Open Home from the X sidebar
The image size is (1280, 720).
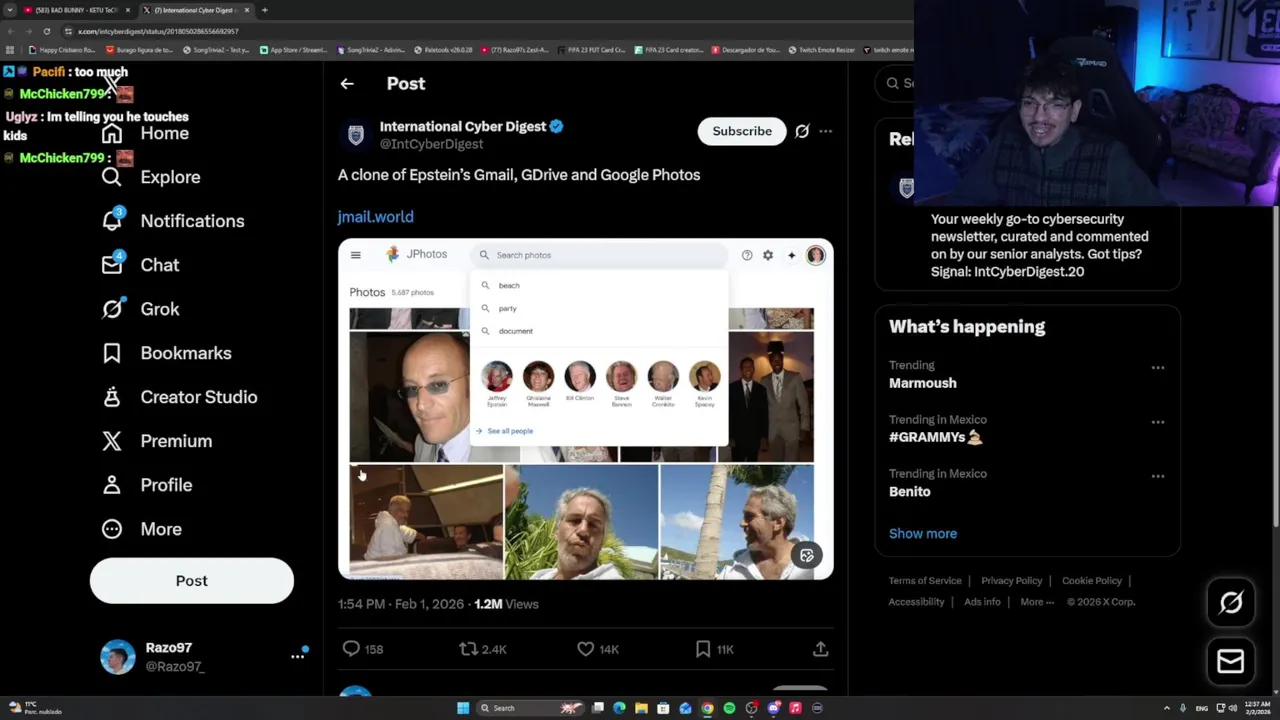pos(145,133)
